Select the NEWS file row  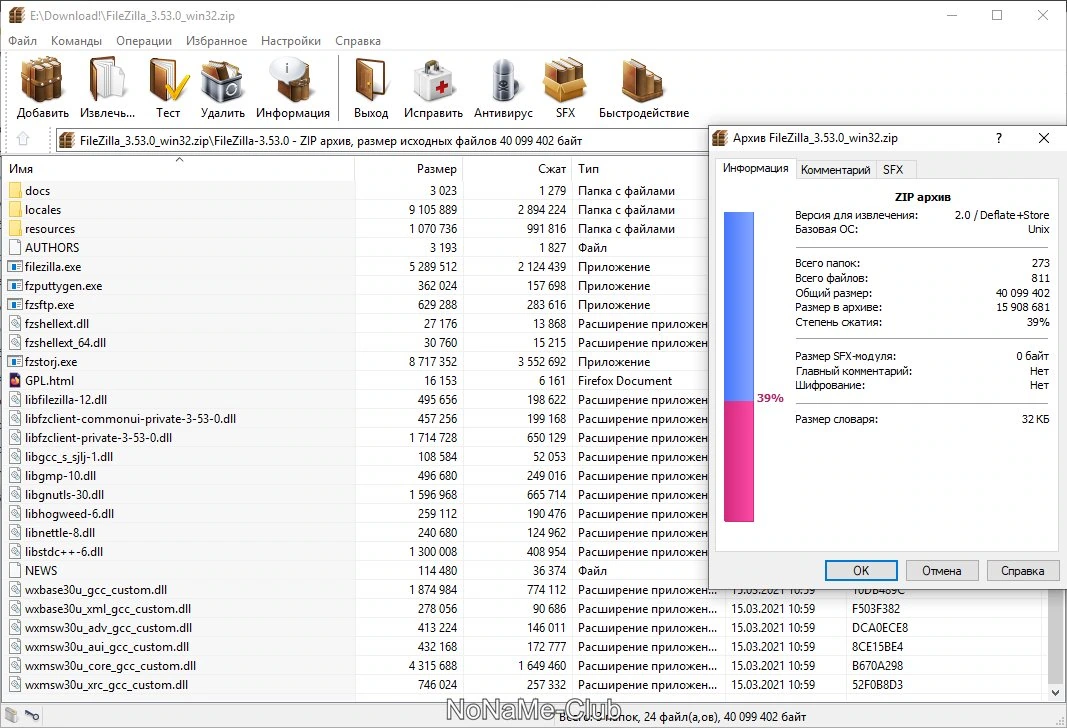point(356,571)
